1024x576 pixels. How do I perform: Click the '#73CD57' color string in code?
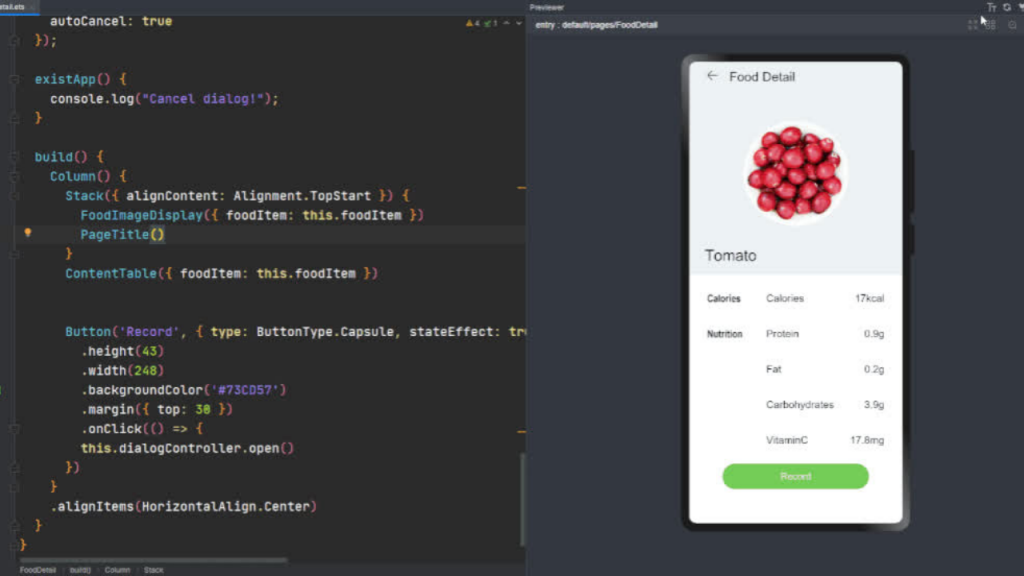click(x=245, y=390)
